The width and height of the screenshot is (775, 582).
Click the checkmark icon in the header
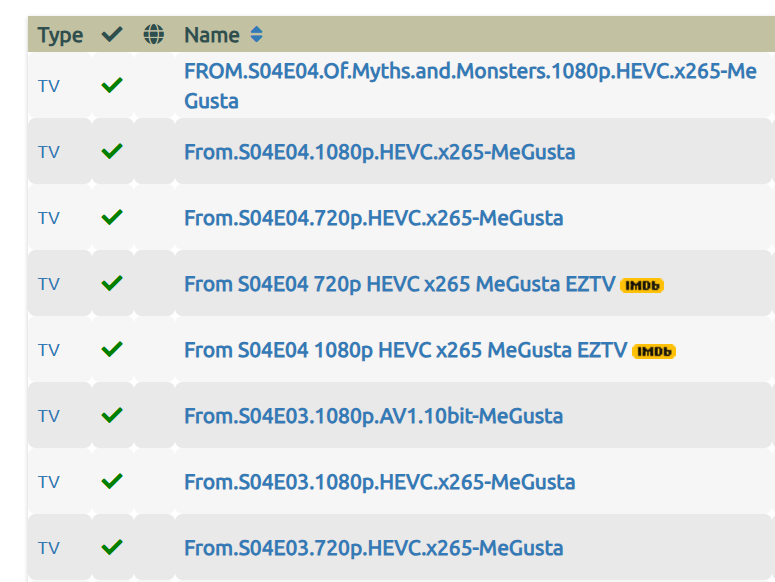(x=112, y=35)
